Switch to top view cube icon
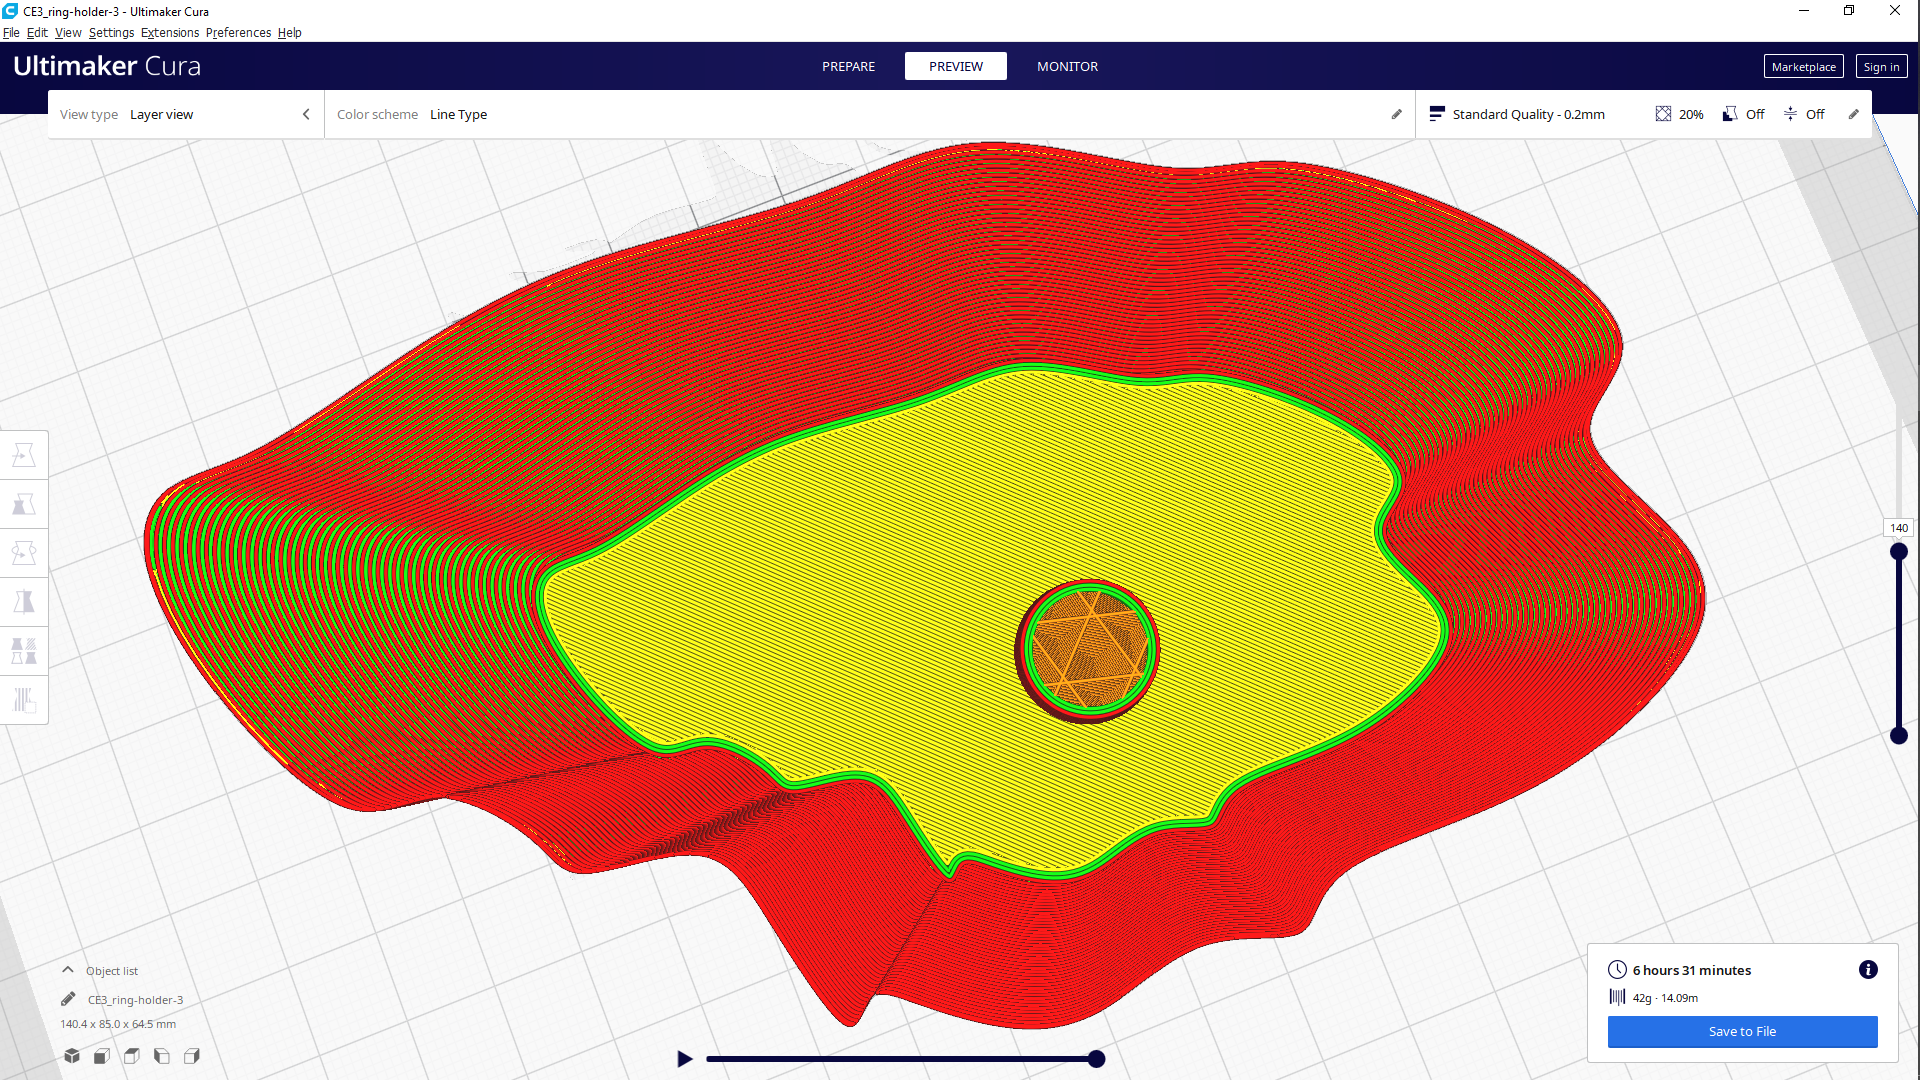The image size is (1920, 1080). click(x=132, y=1056)
